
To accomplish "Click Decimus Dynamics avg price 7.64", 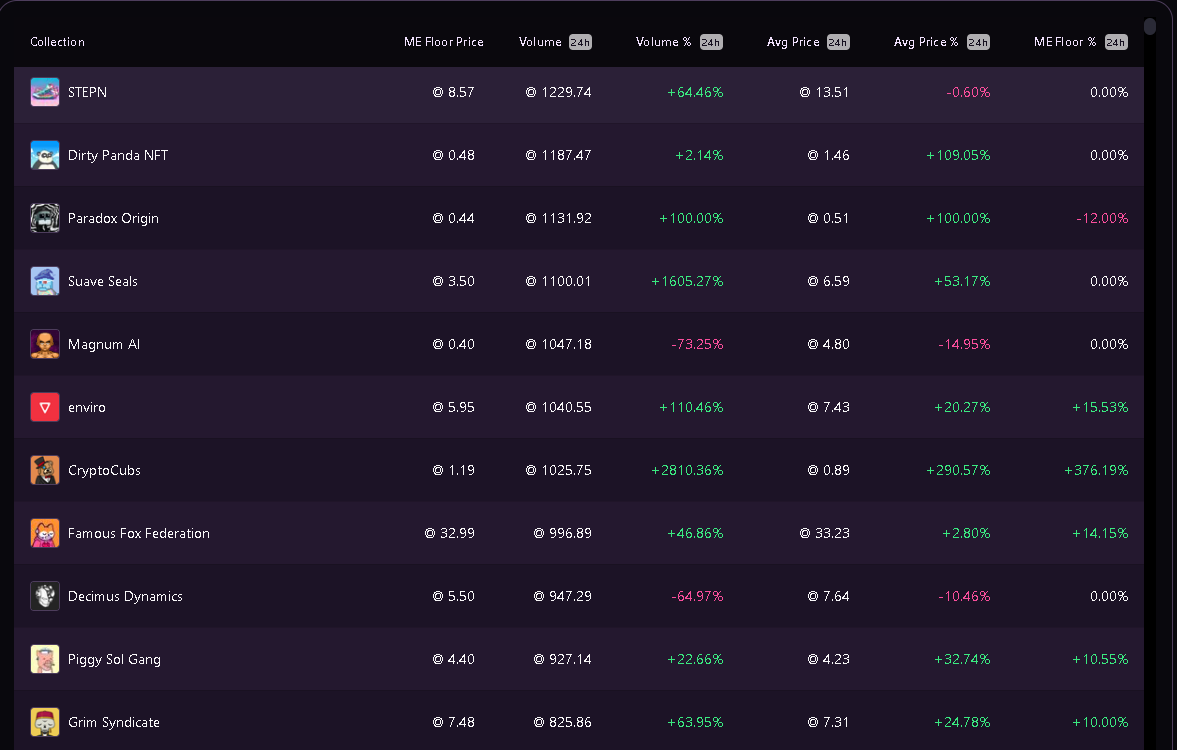I will click(x=829, y=597).
